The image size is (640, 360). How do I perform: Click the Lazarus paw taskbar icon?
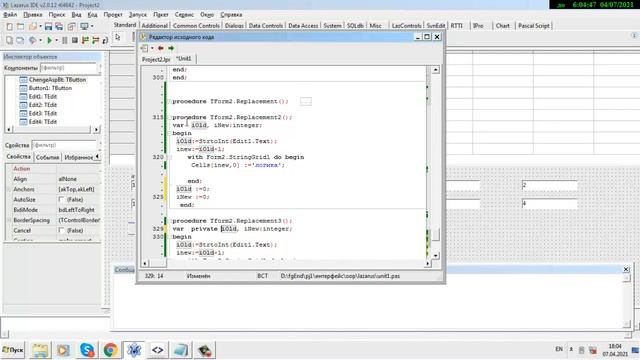coord(134,350)
